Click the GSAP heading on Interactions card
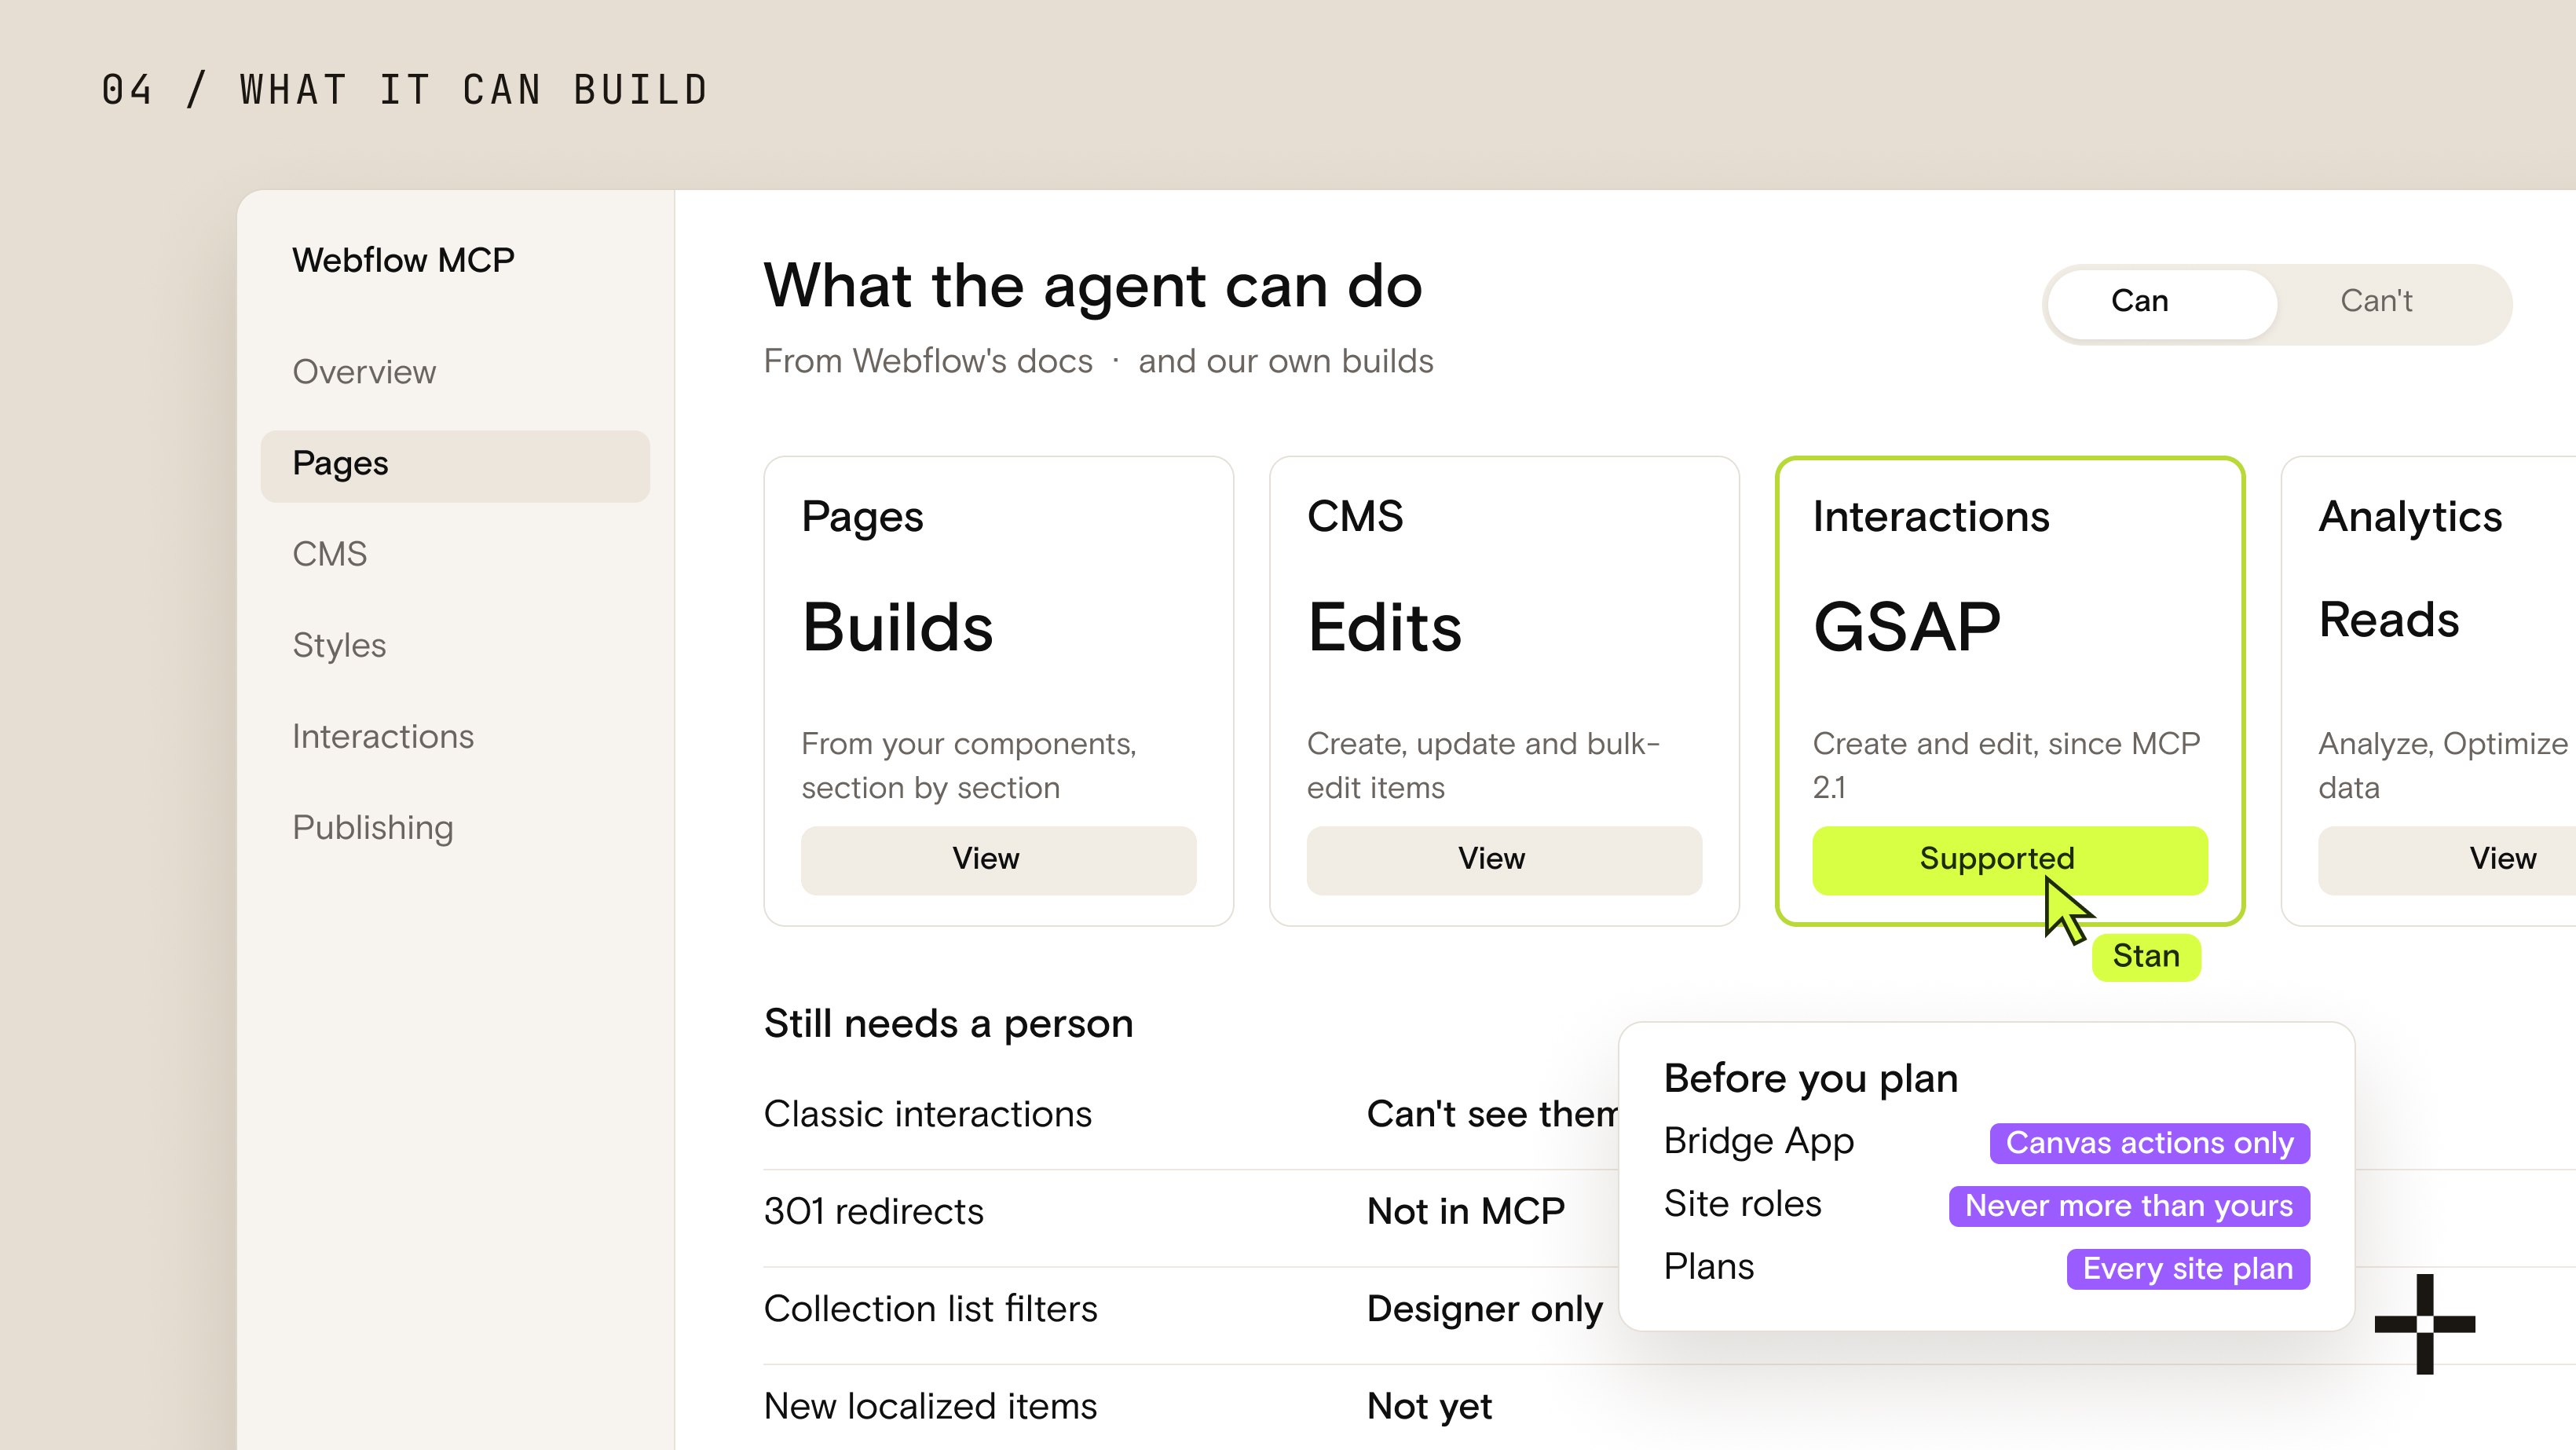The width and height of the screenshot is (2576, 1450). click(x=1907, y=628)
